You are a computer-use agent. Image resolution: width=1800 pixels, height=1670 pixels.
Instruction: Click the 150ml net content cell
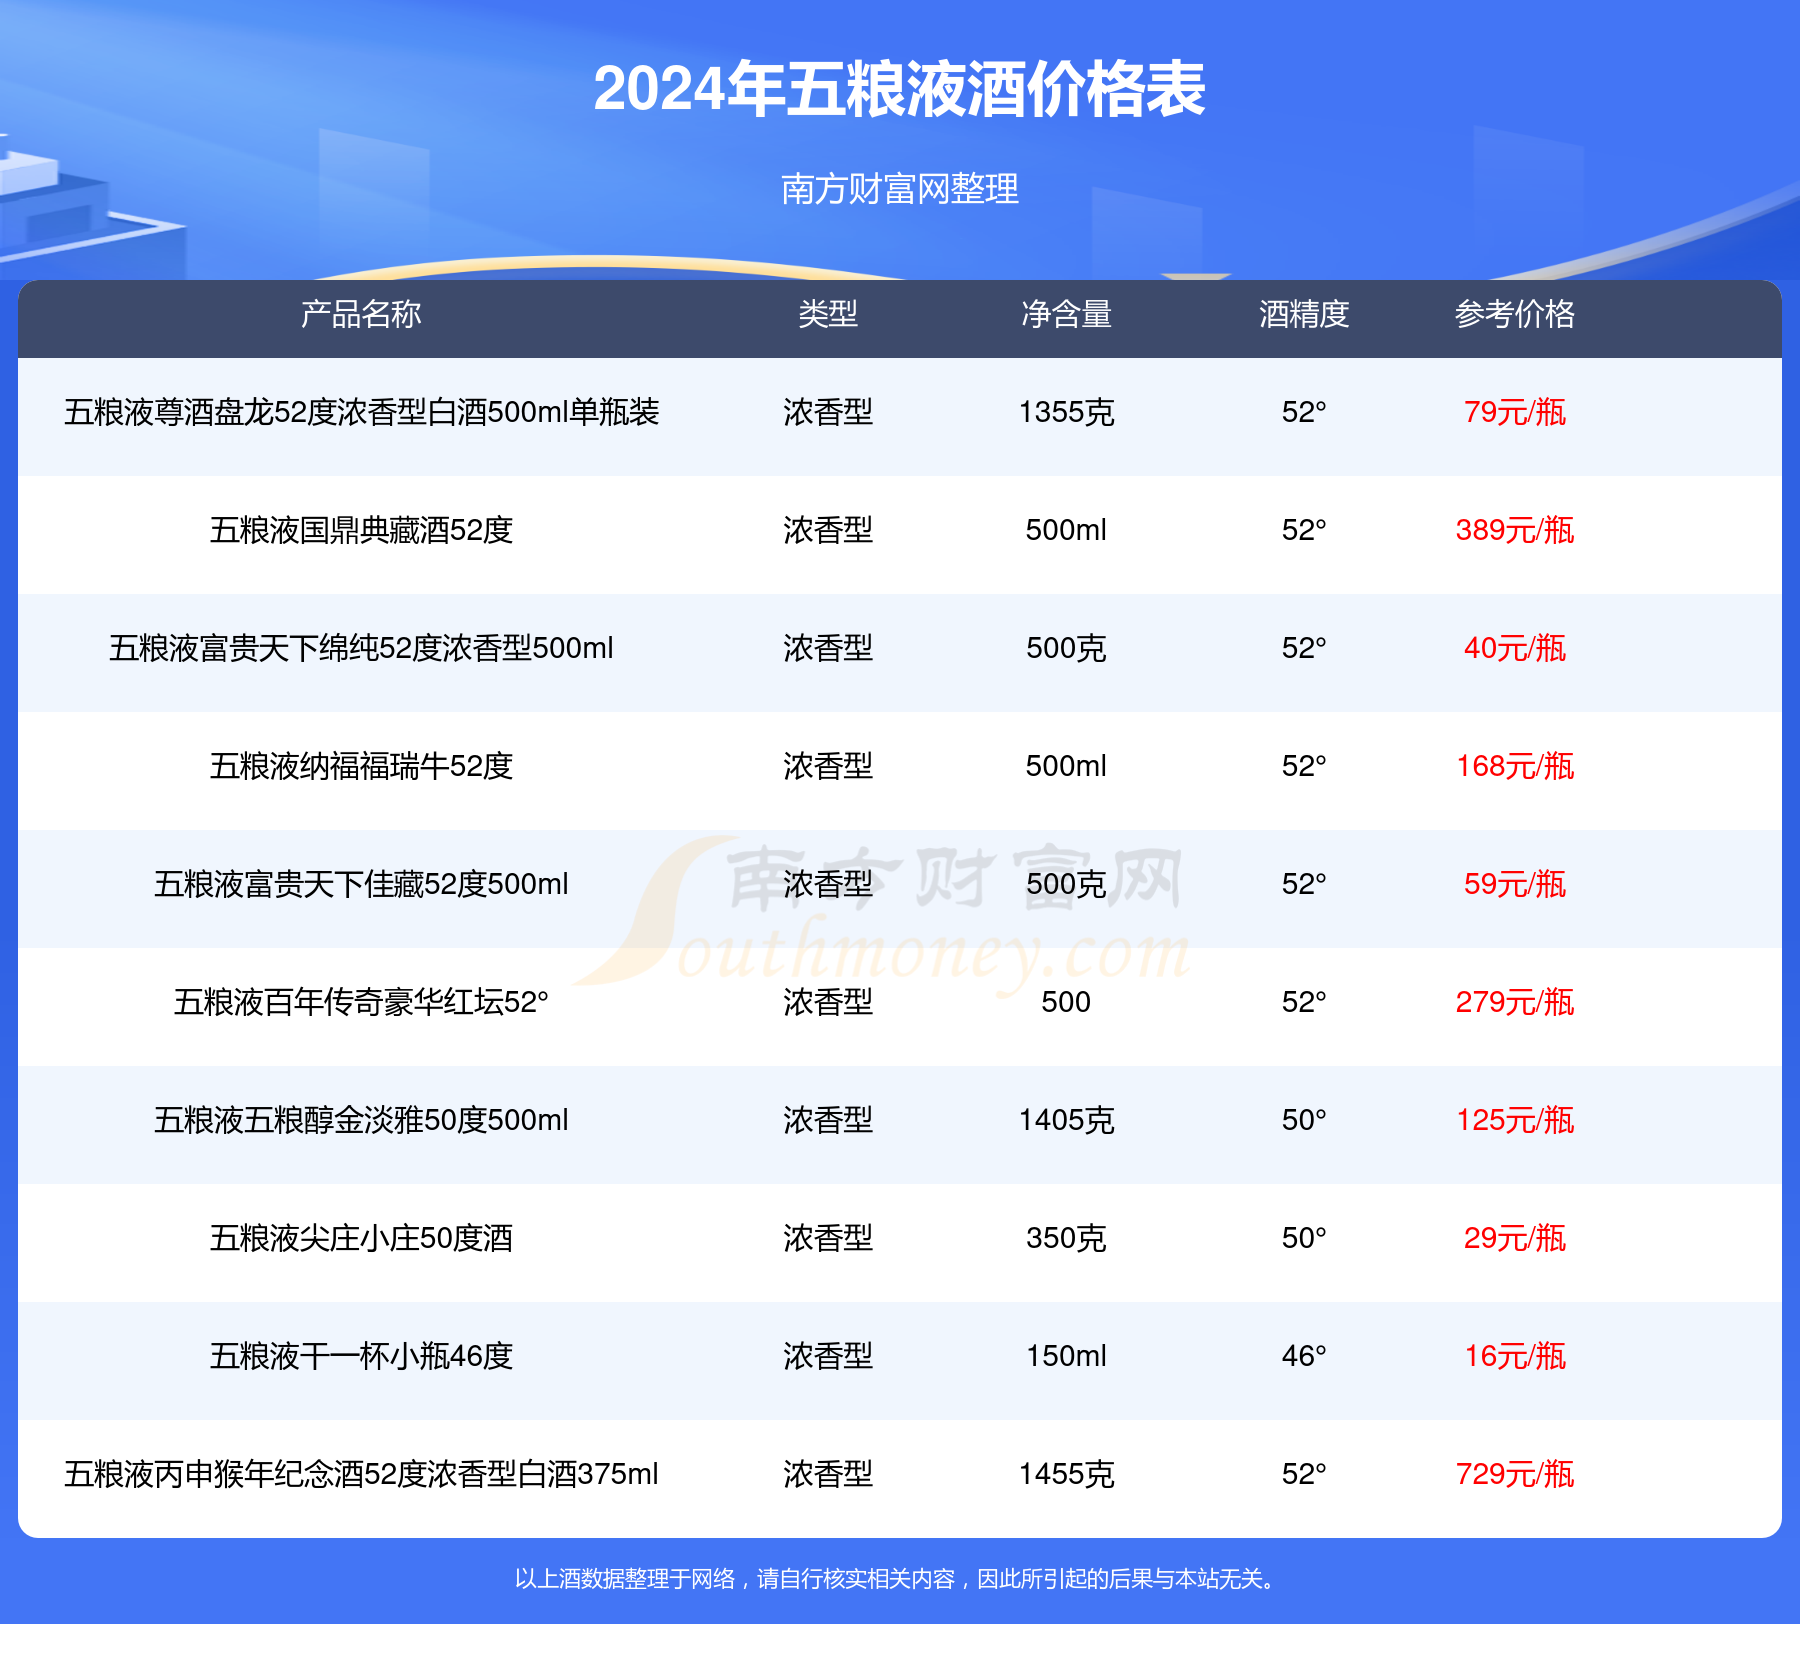coord(1066,1356)
